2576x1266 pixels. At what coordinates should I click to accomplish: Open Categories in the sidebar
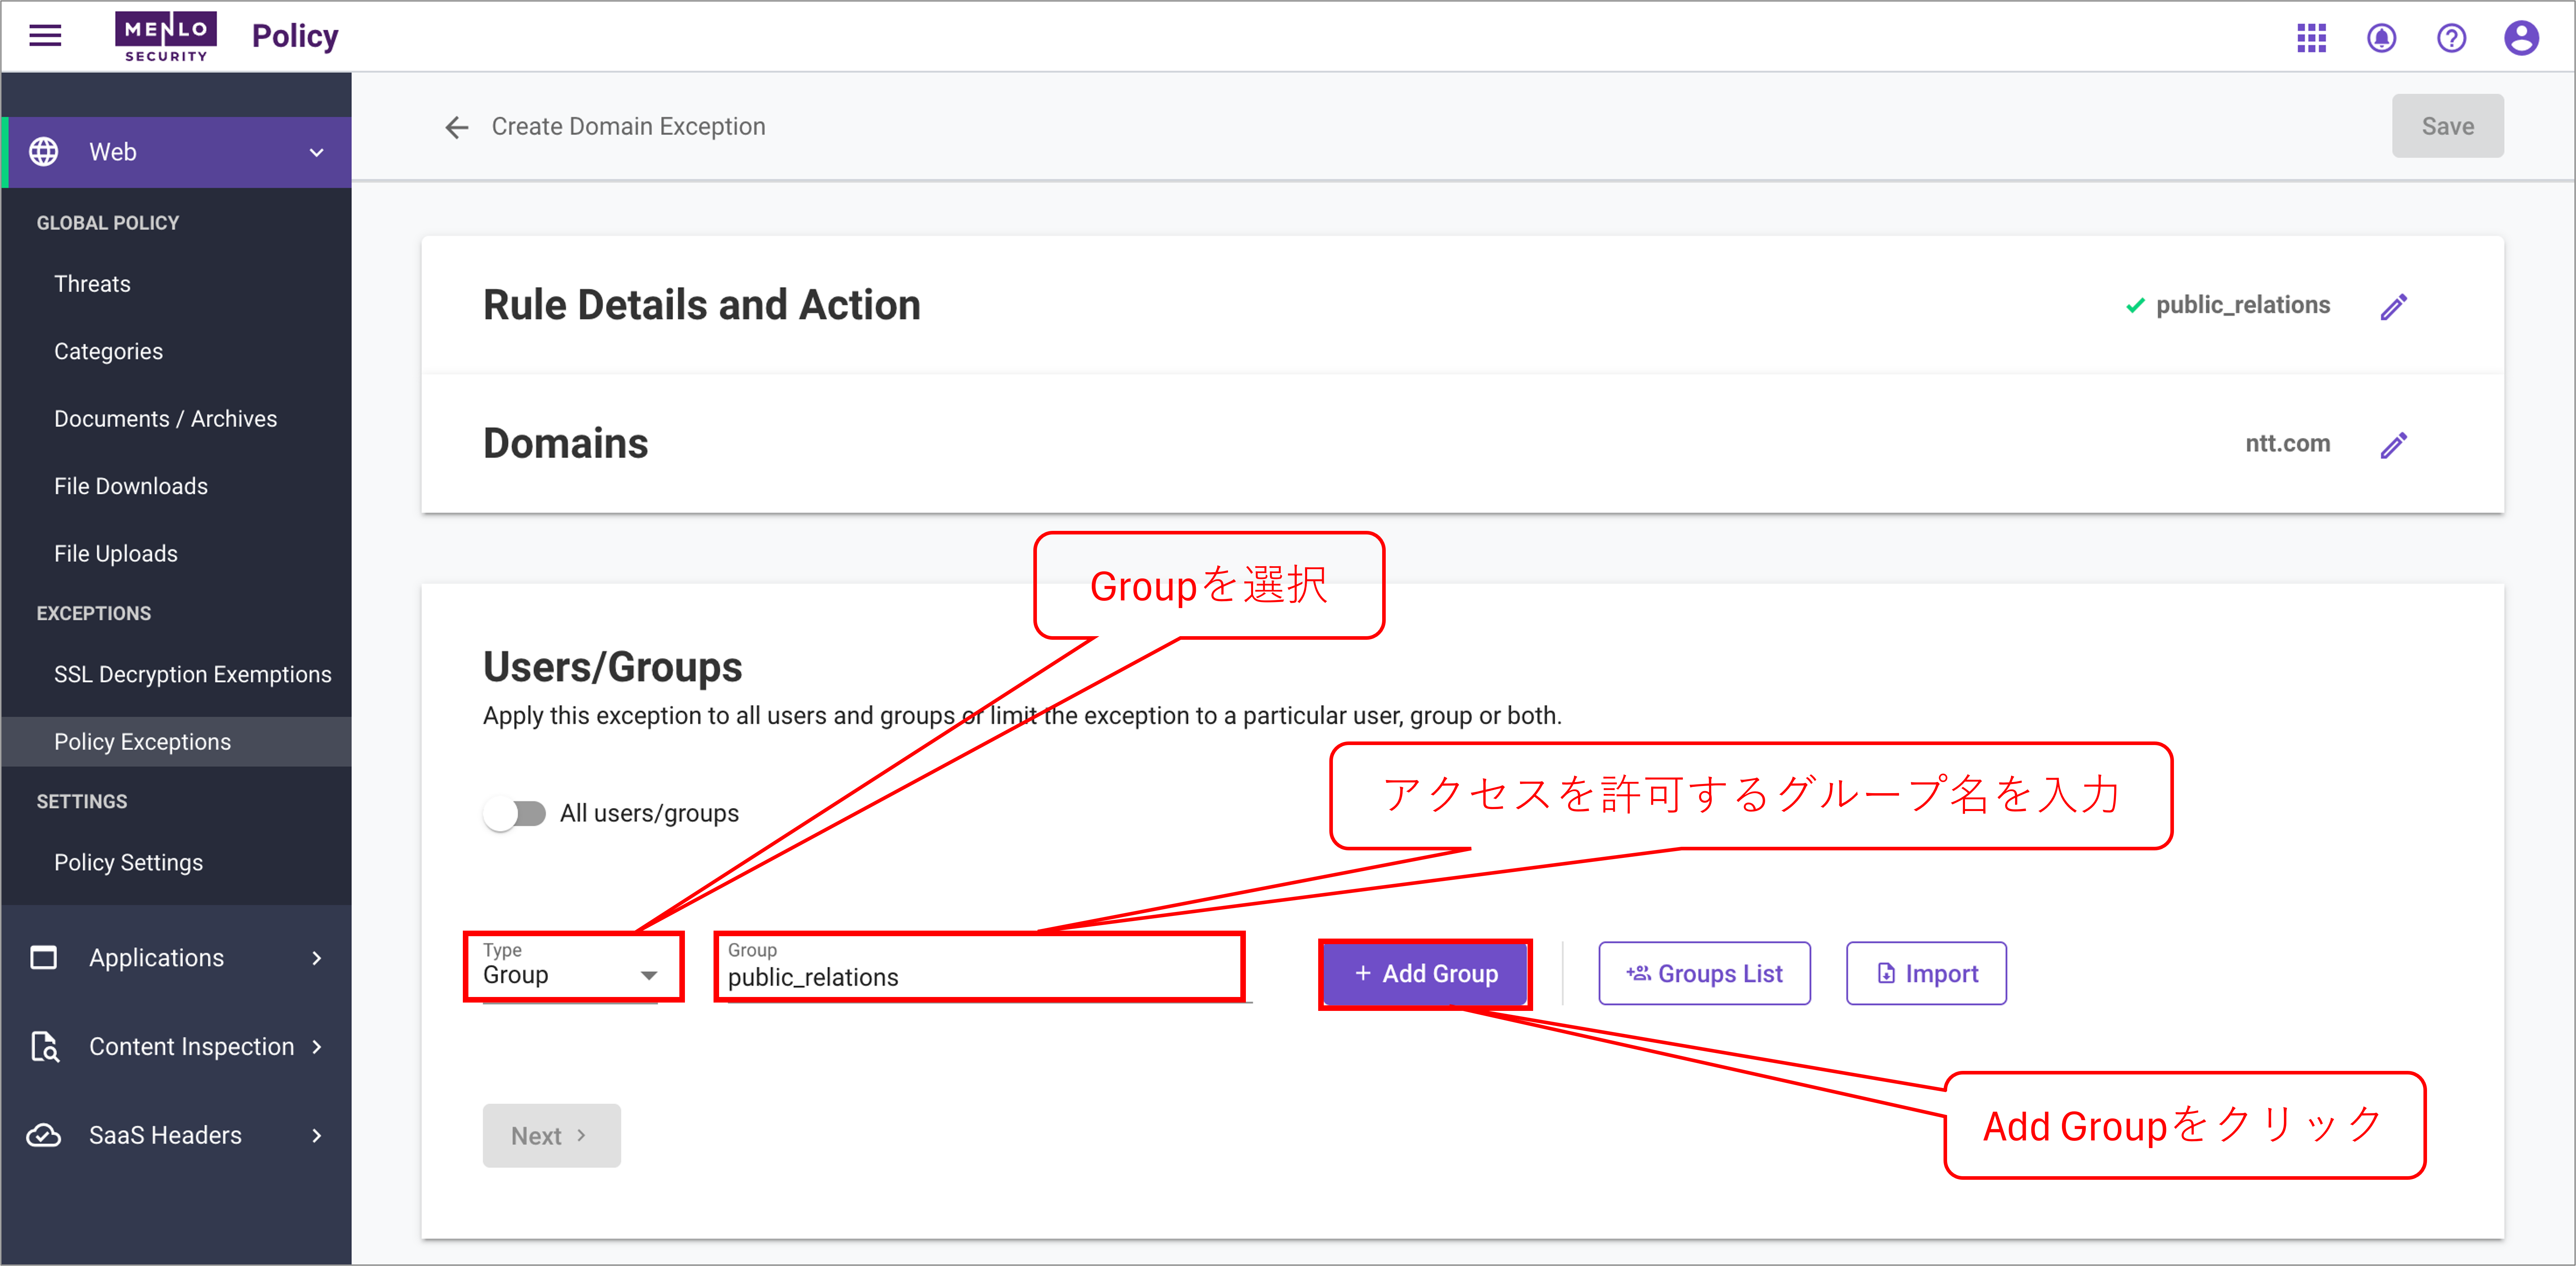(108, 352)
